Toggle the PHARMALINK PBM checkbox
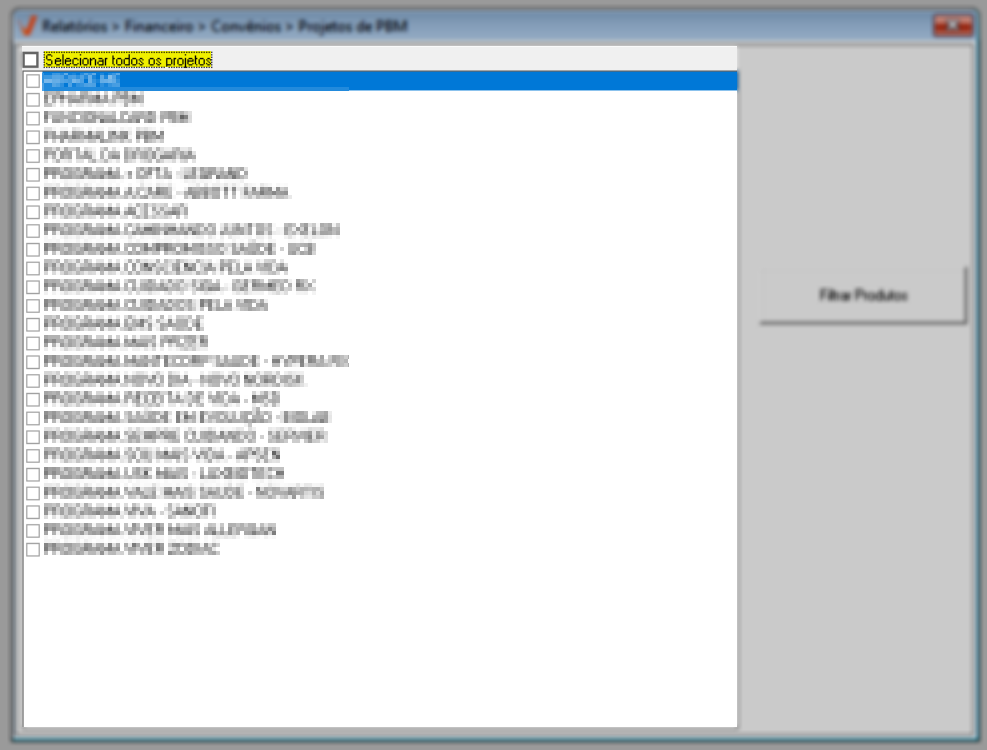Image resolution: width=987 pixels, height=750 pixels. [33, 137]
